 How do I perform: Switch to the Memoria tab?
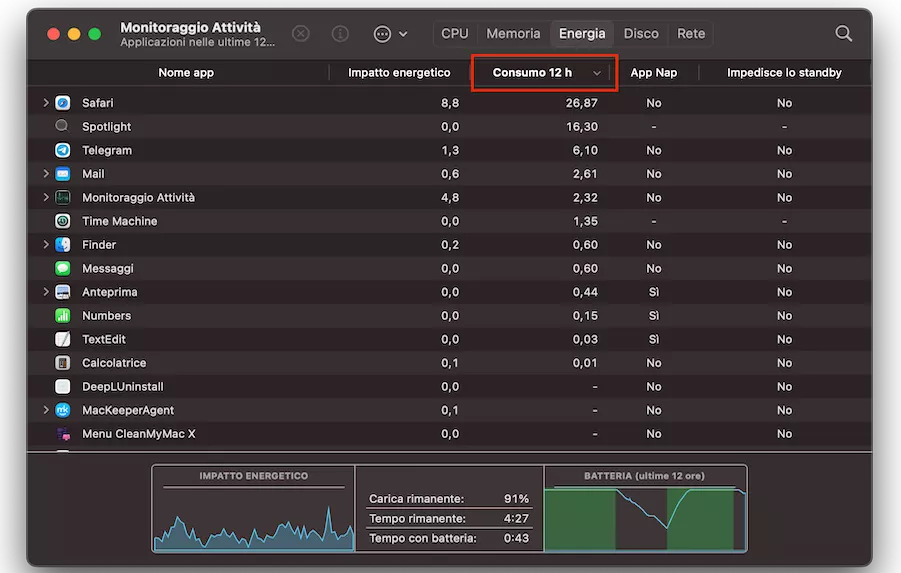pos(513,34)
